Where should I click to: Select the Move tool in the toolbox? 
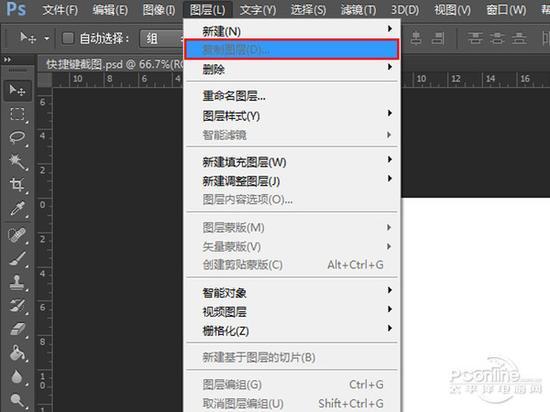[17, 90]
